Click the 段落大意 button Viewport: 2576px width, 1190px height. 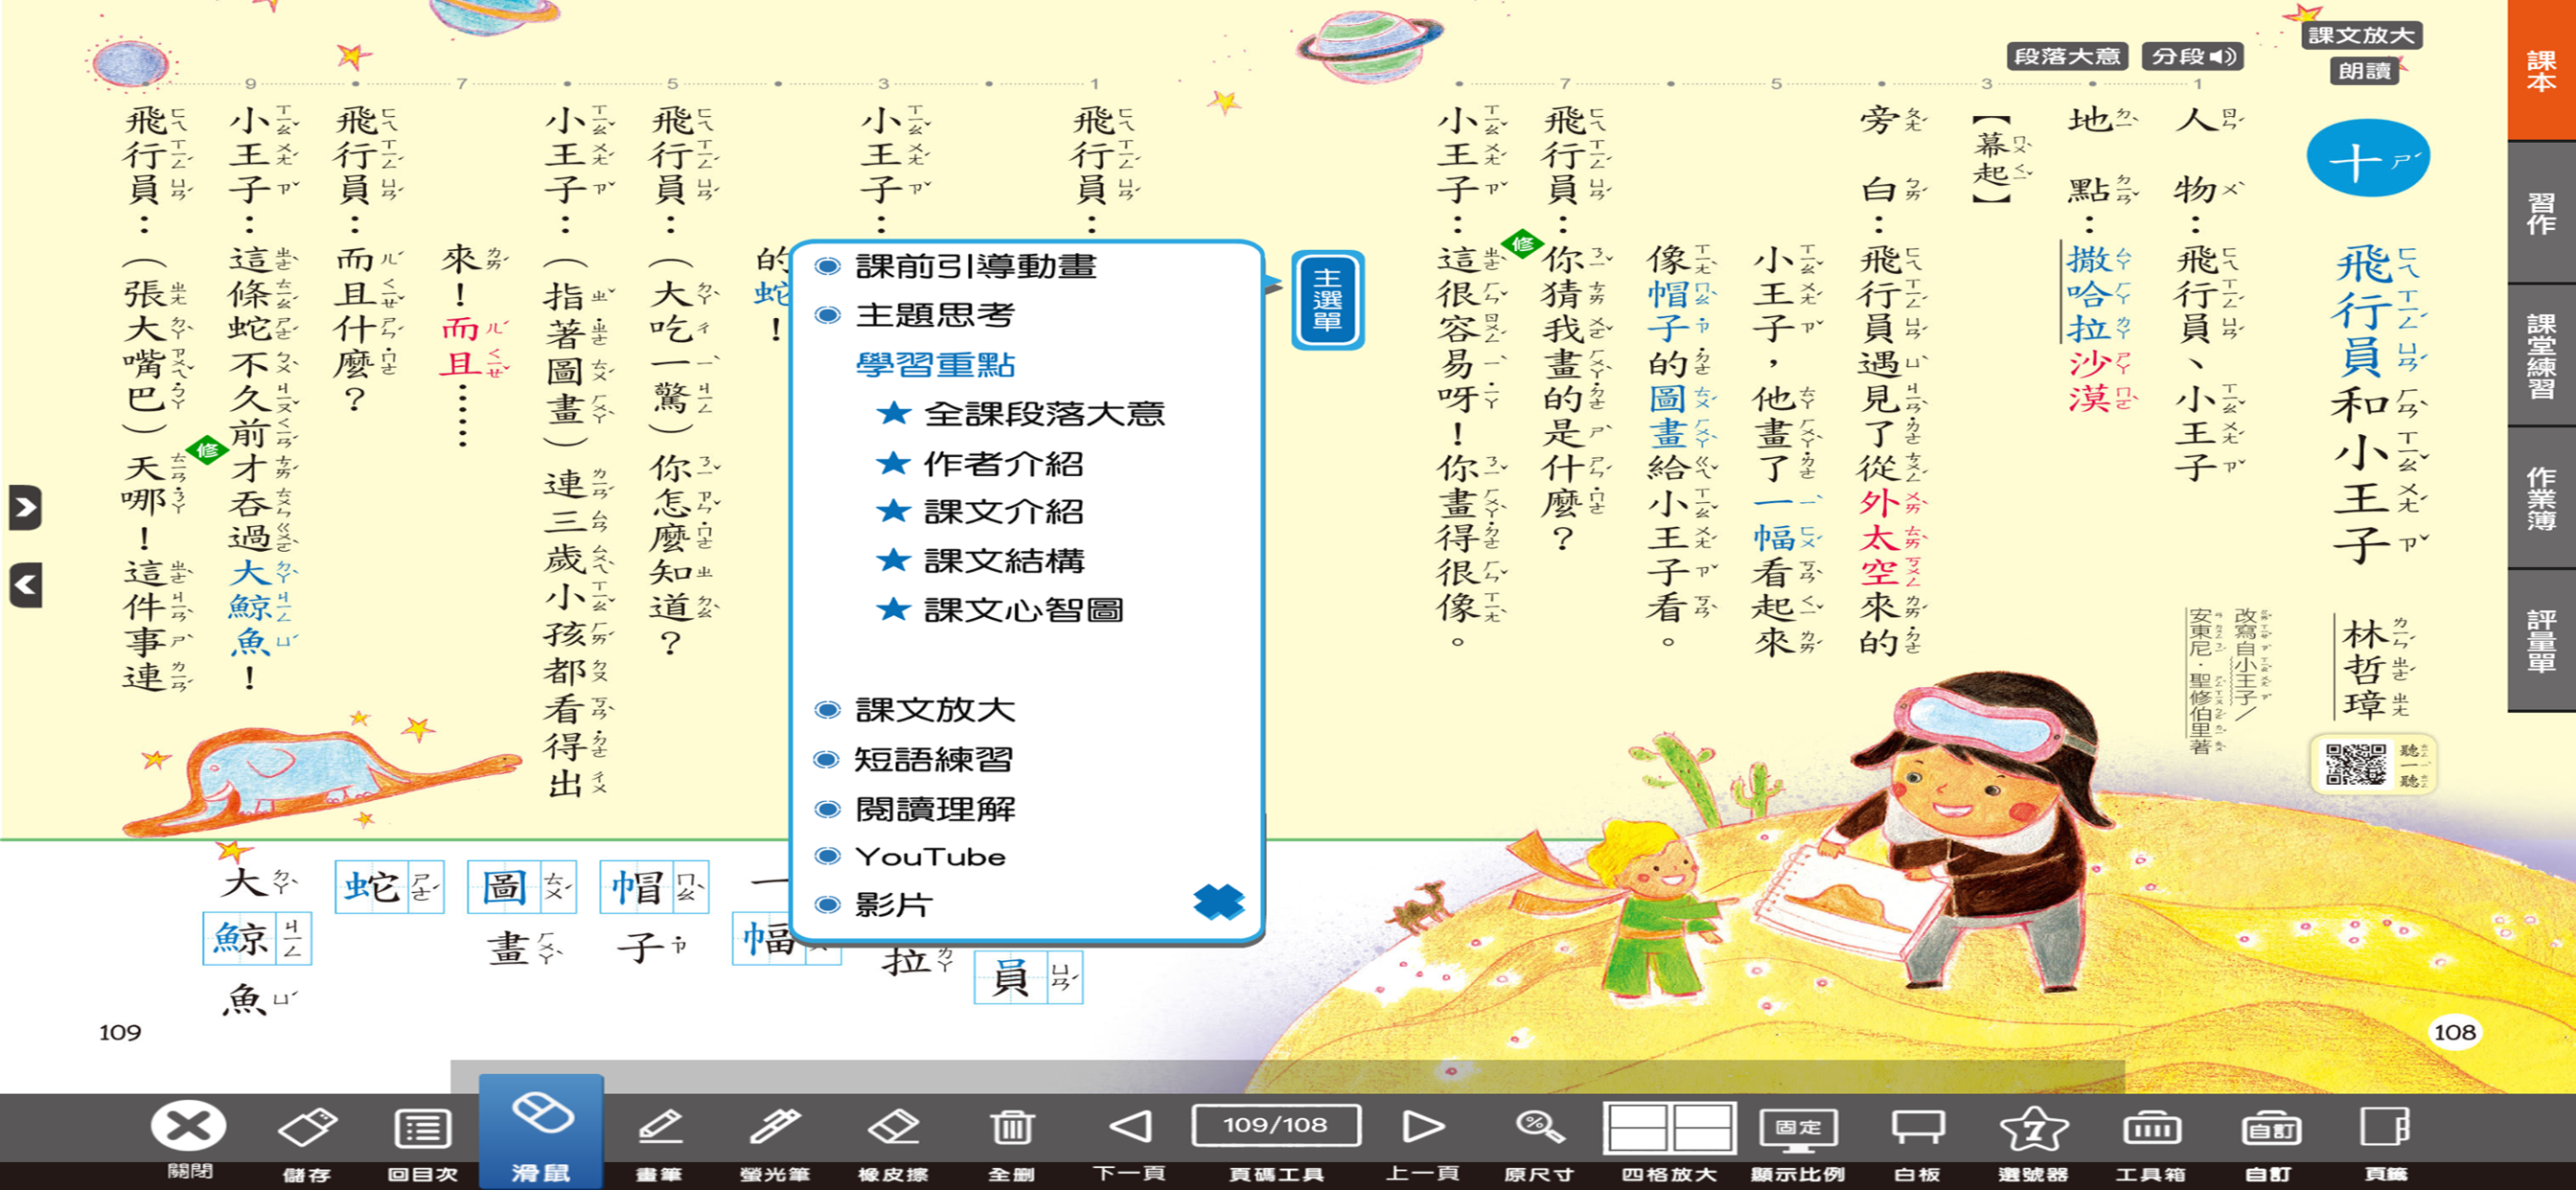2067,57
